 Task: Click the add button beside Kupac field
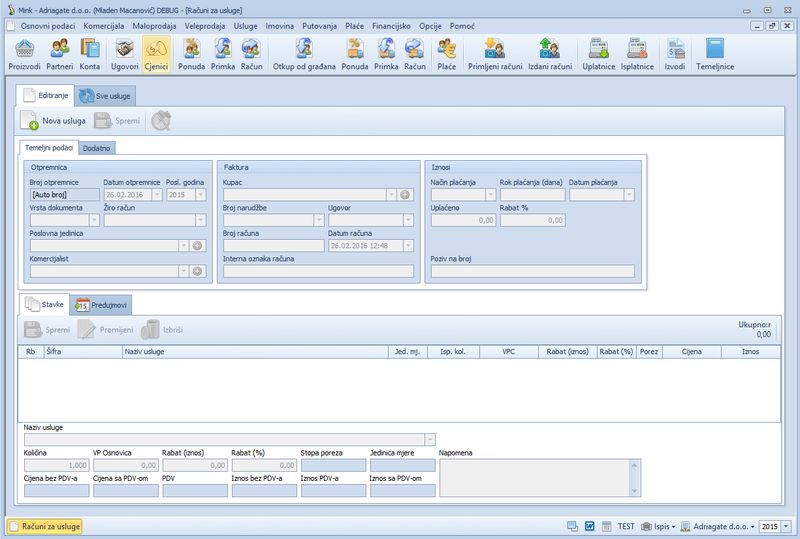tap(405, 194)
